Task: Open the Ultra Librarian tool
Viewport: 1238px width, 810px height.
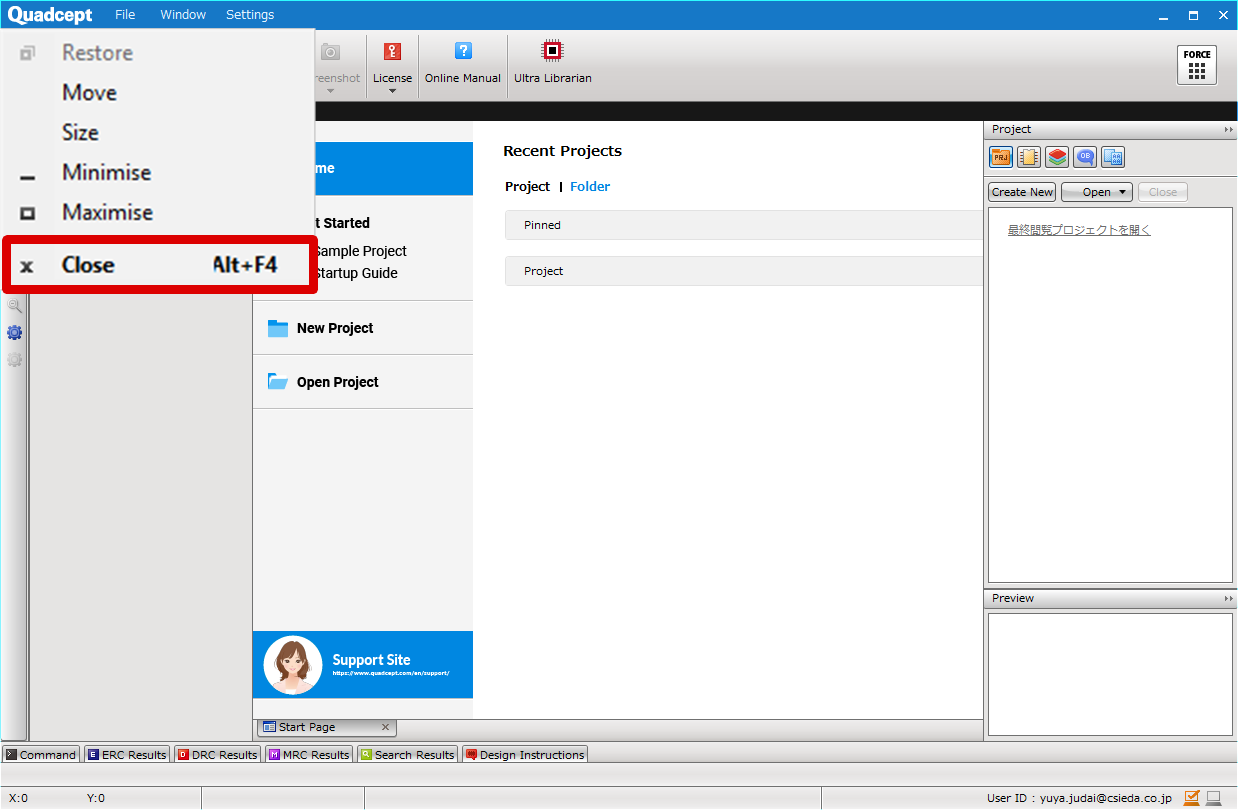Action: (552, 62)
